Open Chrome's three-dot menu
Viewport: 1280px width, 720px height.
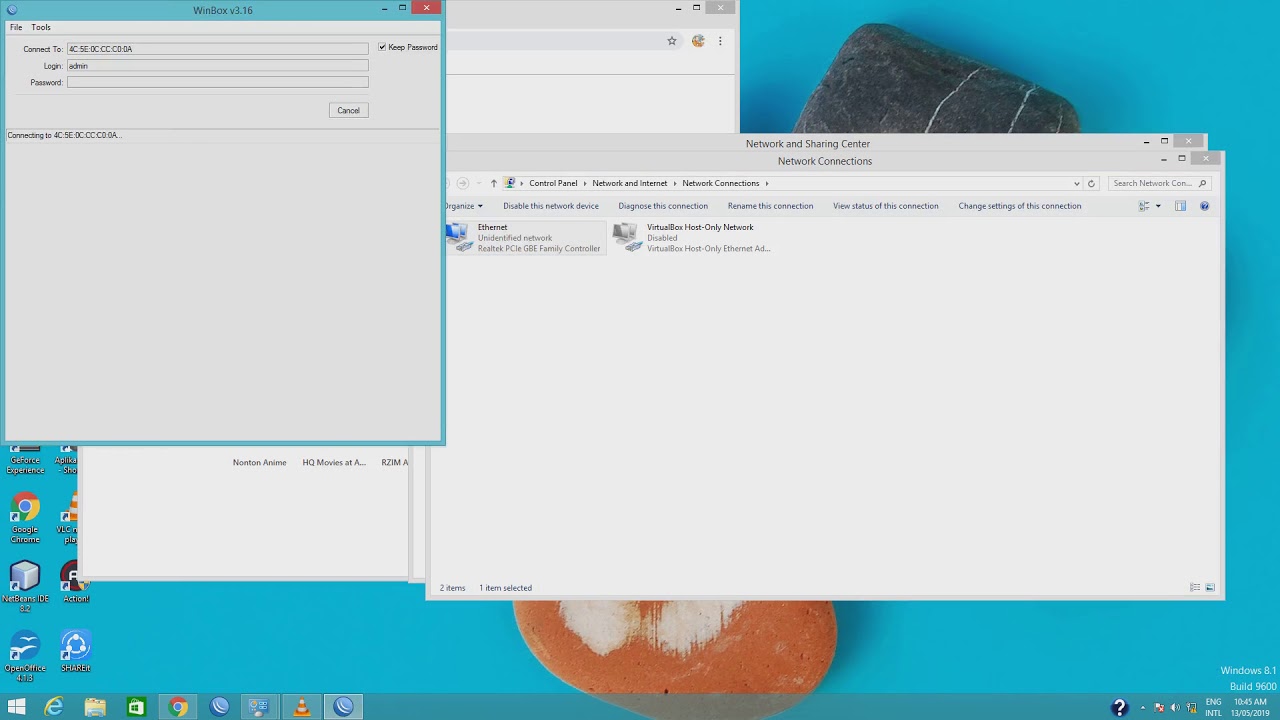[720, 41]
